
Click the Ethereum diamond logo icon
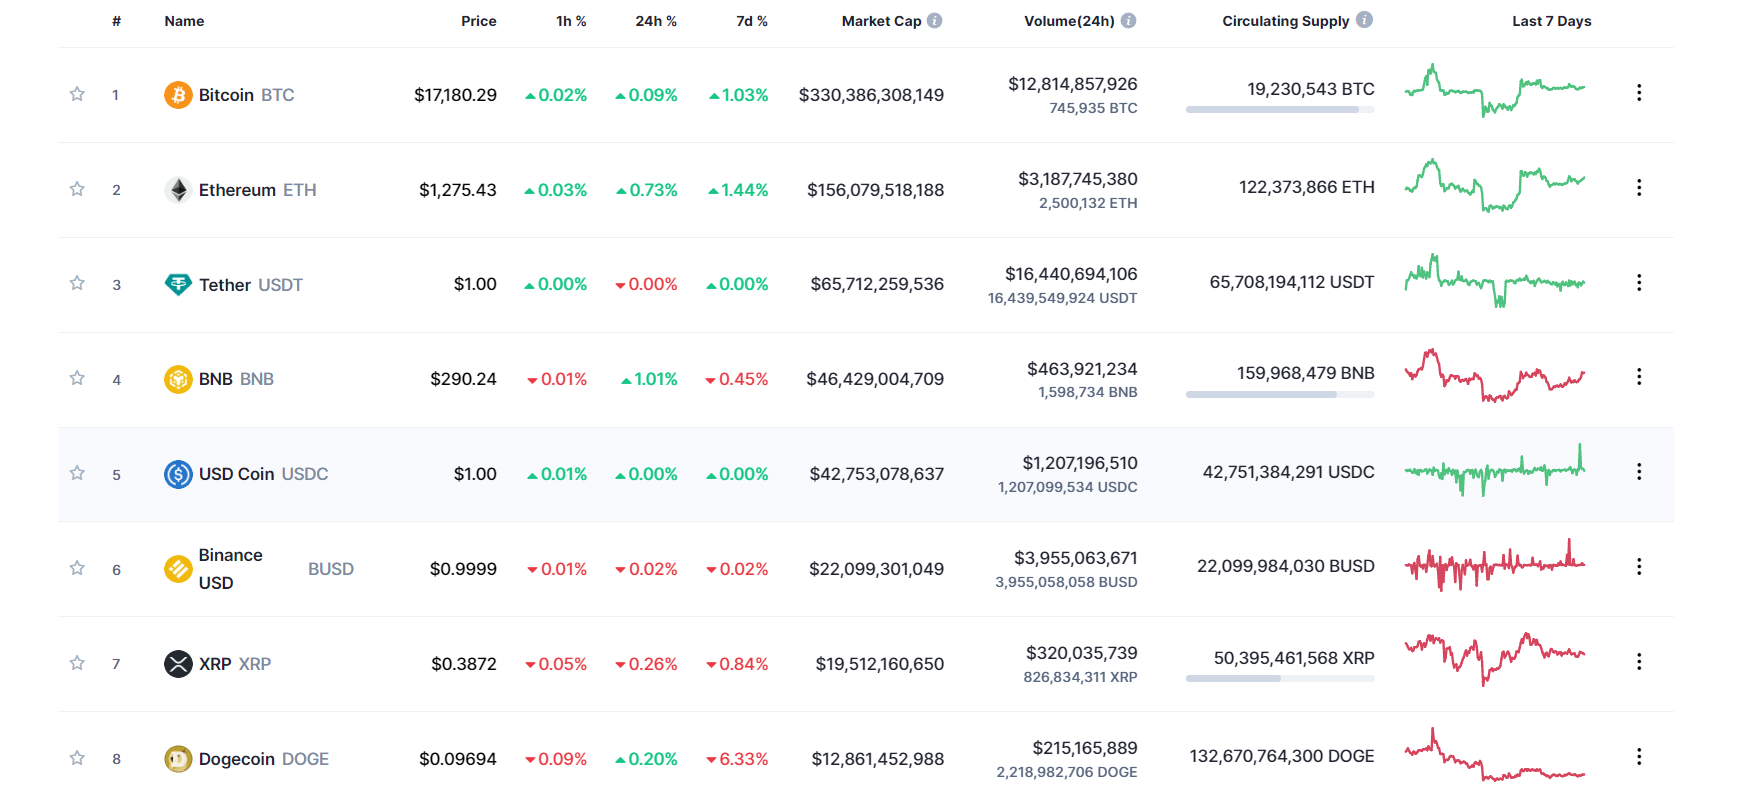click(178, 190)
